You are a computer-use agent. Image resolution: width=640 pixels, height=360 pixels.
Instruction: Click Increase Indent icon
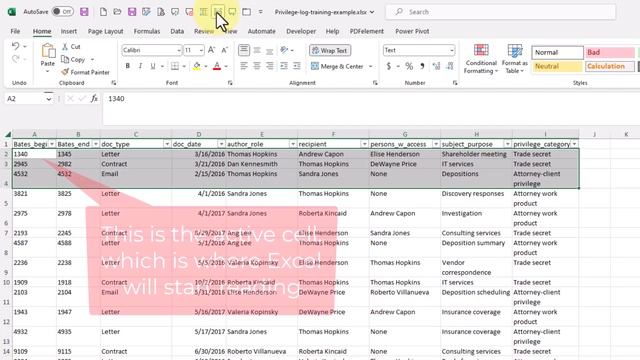[297, 66]
